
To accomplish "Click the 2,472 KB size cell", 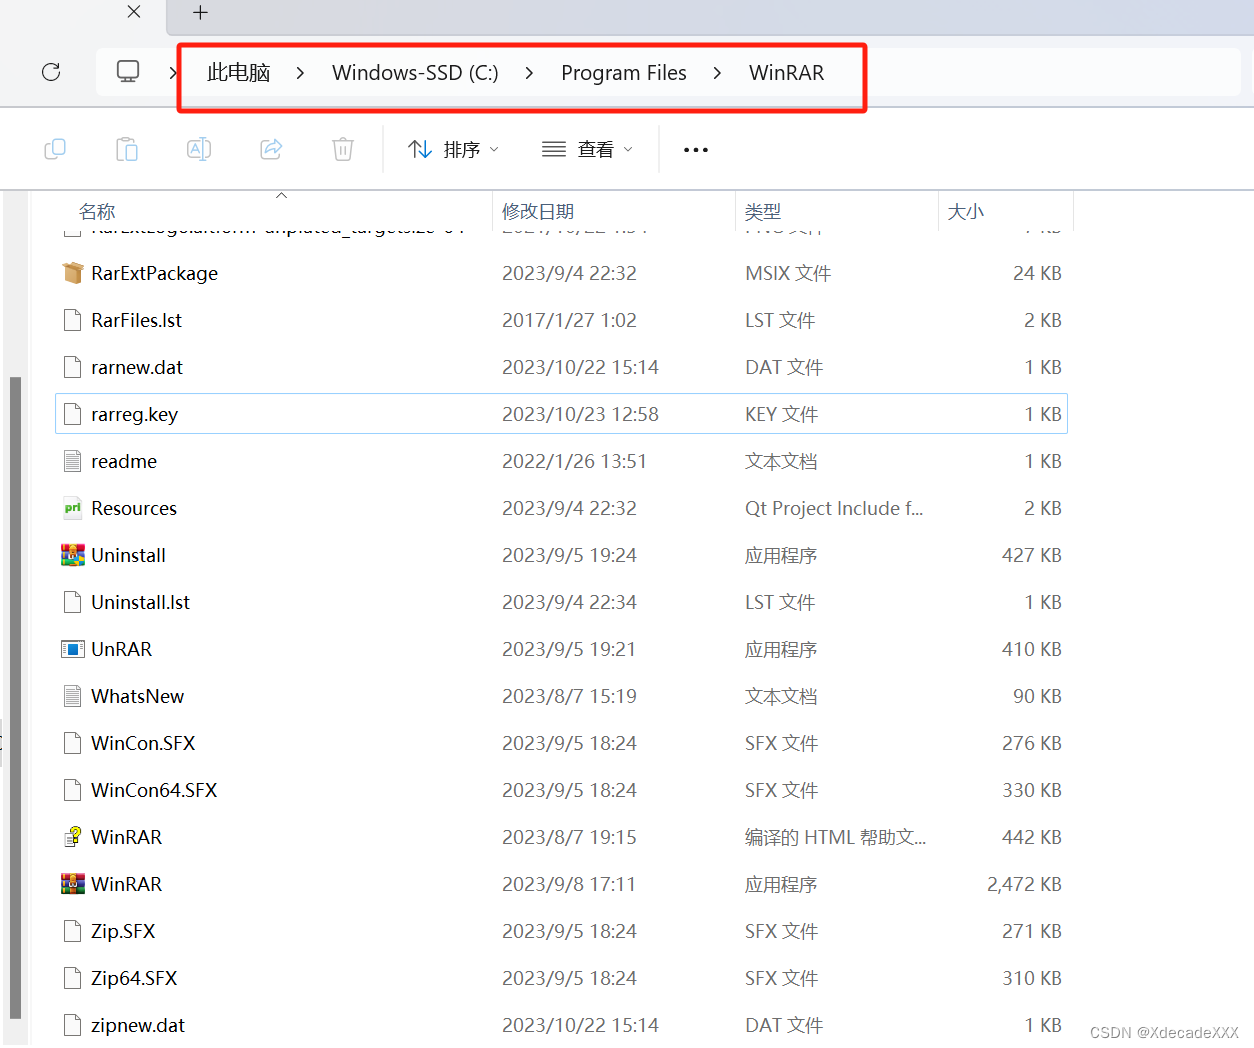I will tap(1024, 884).
